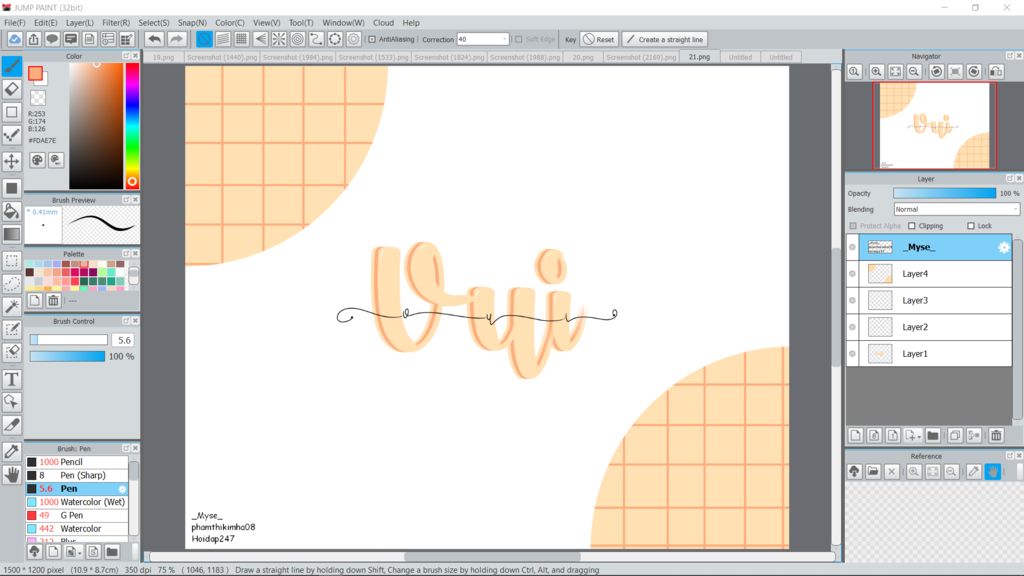Select the Eraser tool
Viewport: 1024px width, 576px height.
click(x=12, y=89)
